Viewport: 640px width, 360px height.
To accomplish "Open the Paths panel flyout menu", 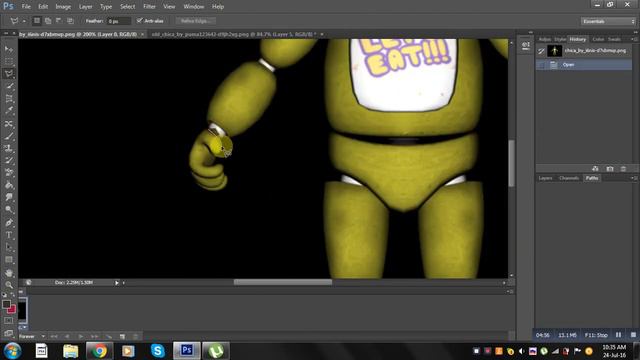I will pyautogui.click(x=634, y=178).
